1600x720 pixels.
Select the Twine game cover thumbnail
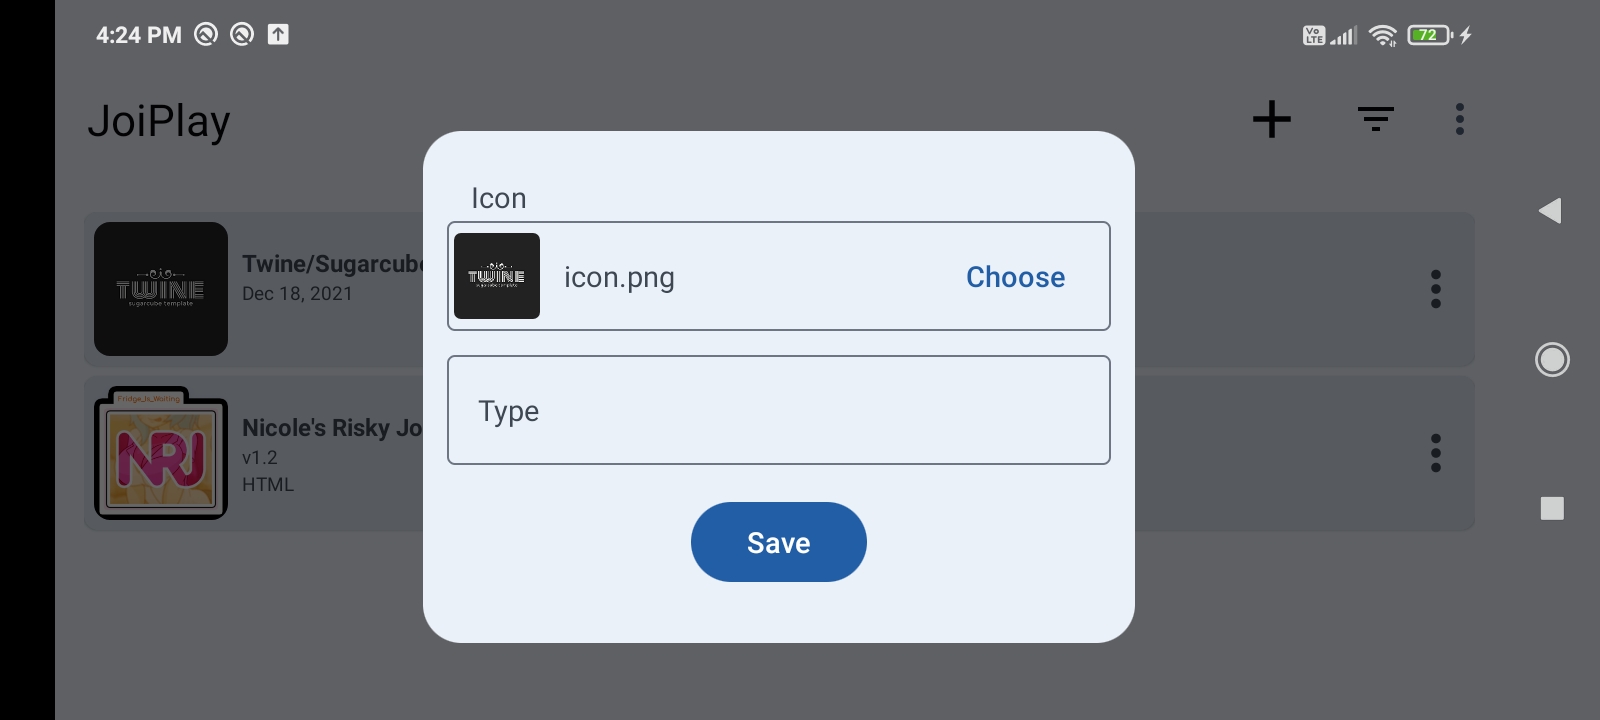click(161, 289)
